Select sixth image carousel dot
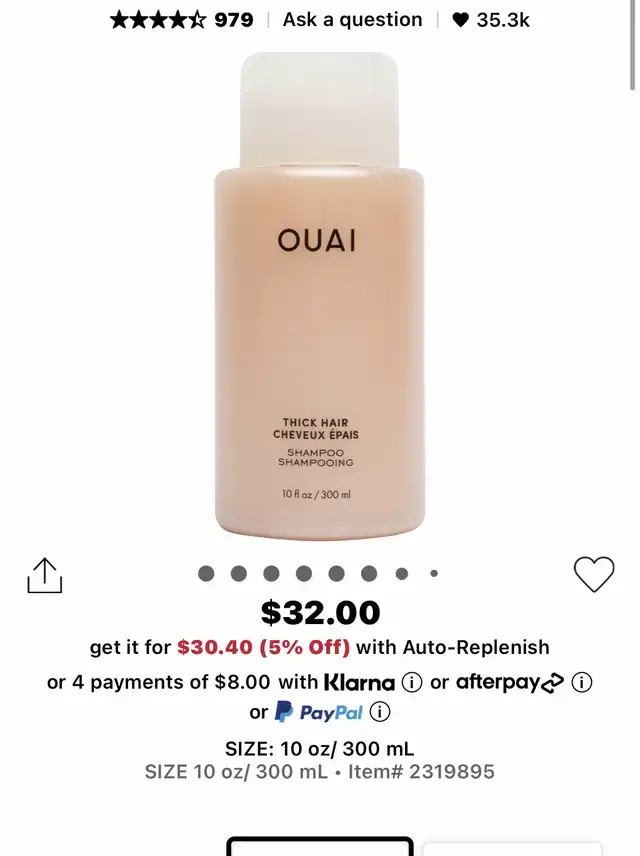The height and width of the screenshot is (856, 640). tap(369, 574)
